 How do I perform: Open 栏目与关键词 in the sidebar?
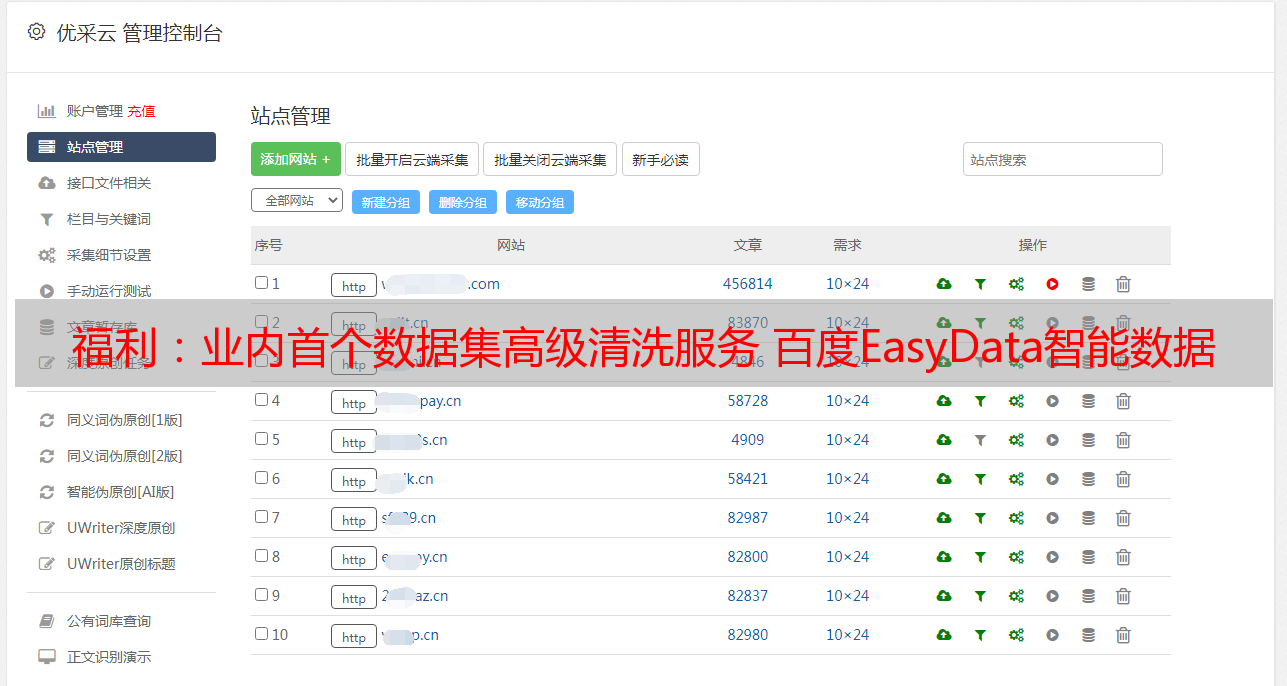tap(108, 219)
